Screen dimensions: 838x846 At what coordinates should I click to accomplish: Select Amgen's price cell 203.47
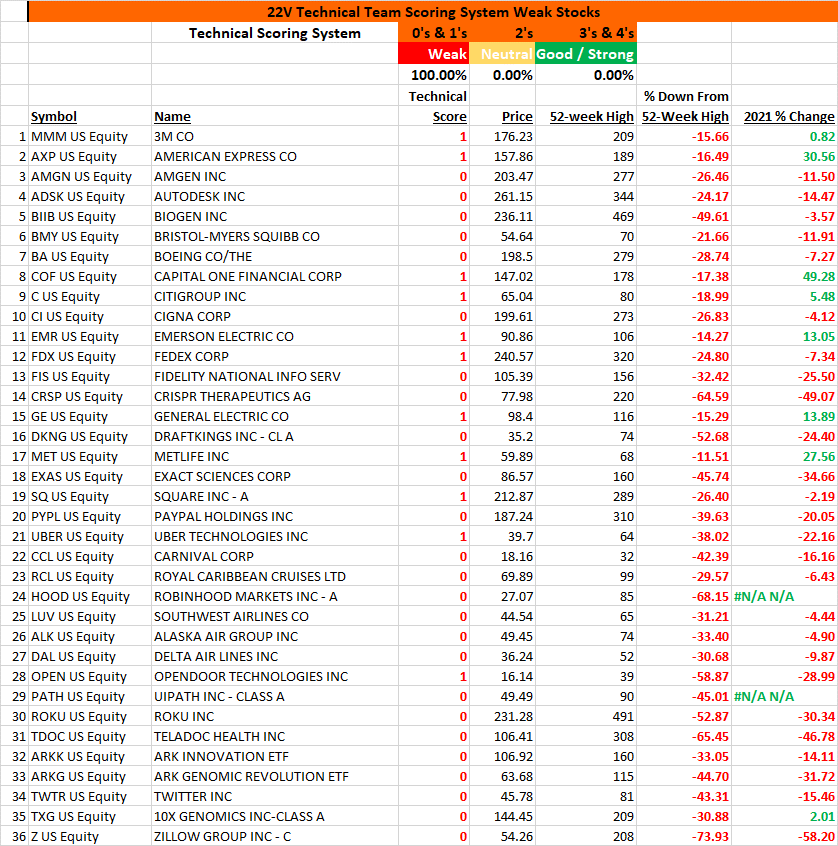[x=502, y=176]
